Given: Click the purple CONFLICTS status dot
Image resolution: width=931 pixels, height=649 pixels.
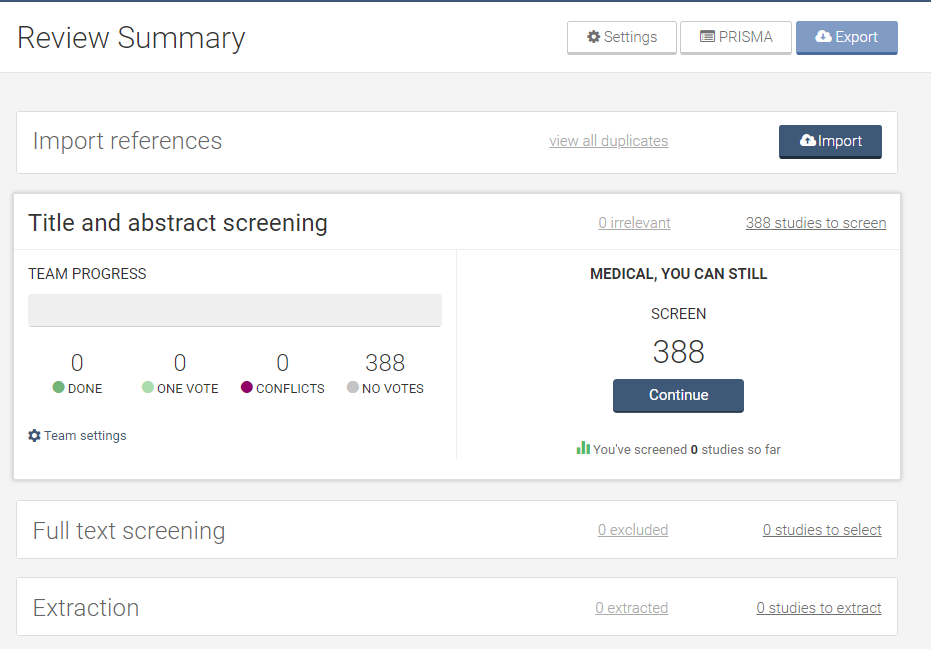Looking at the screenshot, I should pos(247,388).
